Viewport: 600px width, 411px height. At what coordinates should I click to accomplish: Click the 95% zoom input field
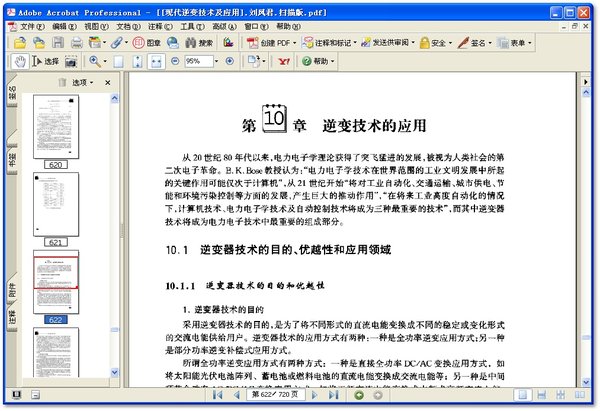point(199,61)
